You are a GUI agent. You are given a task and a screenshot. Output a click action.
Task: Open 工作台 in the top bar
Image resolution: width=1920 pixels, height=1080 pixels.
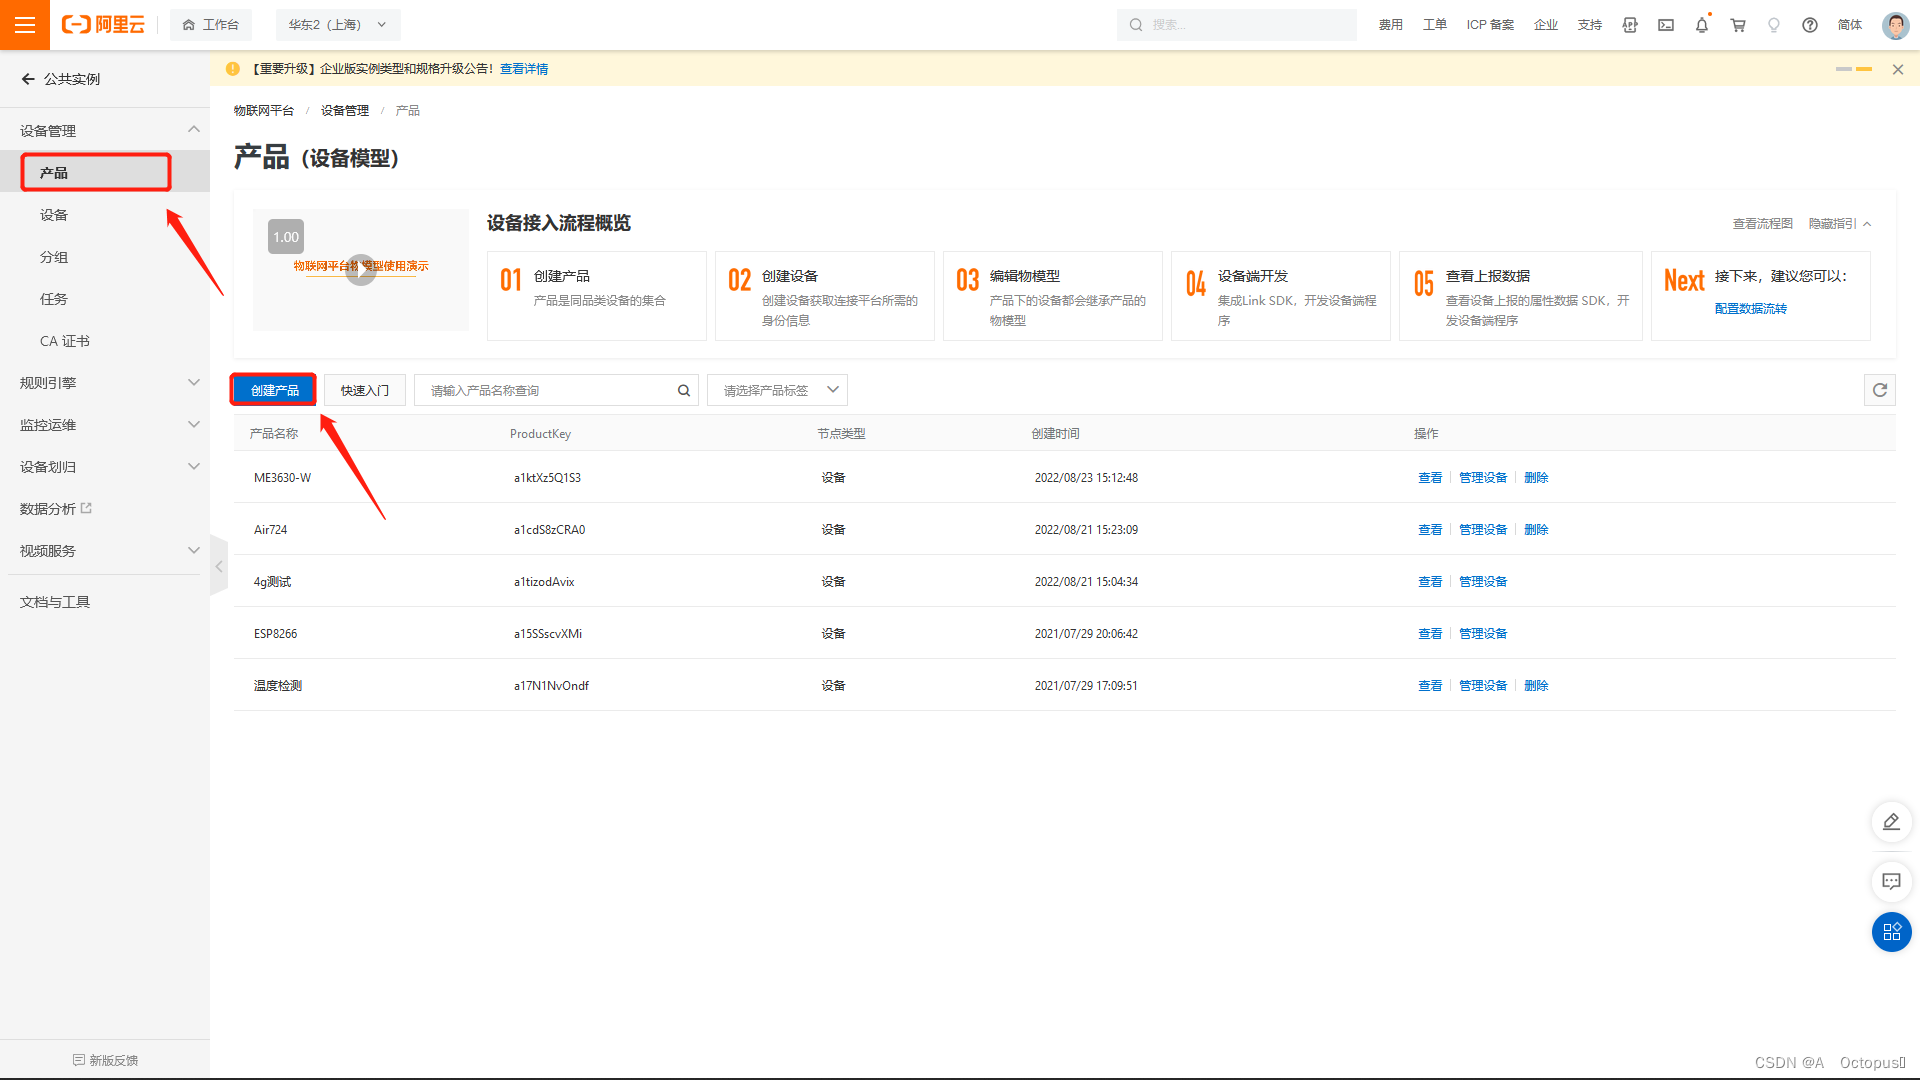coord(211,25)
